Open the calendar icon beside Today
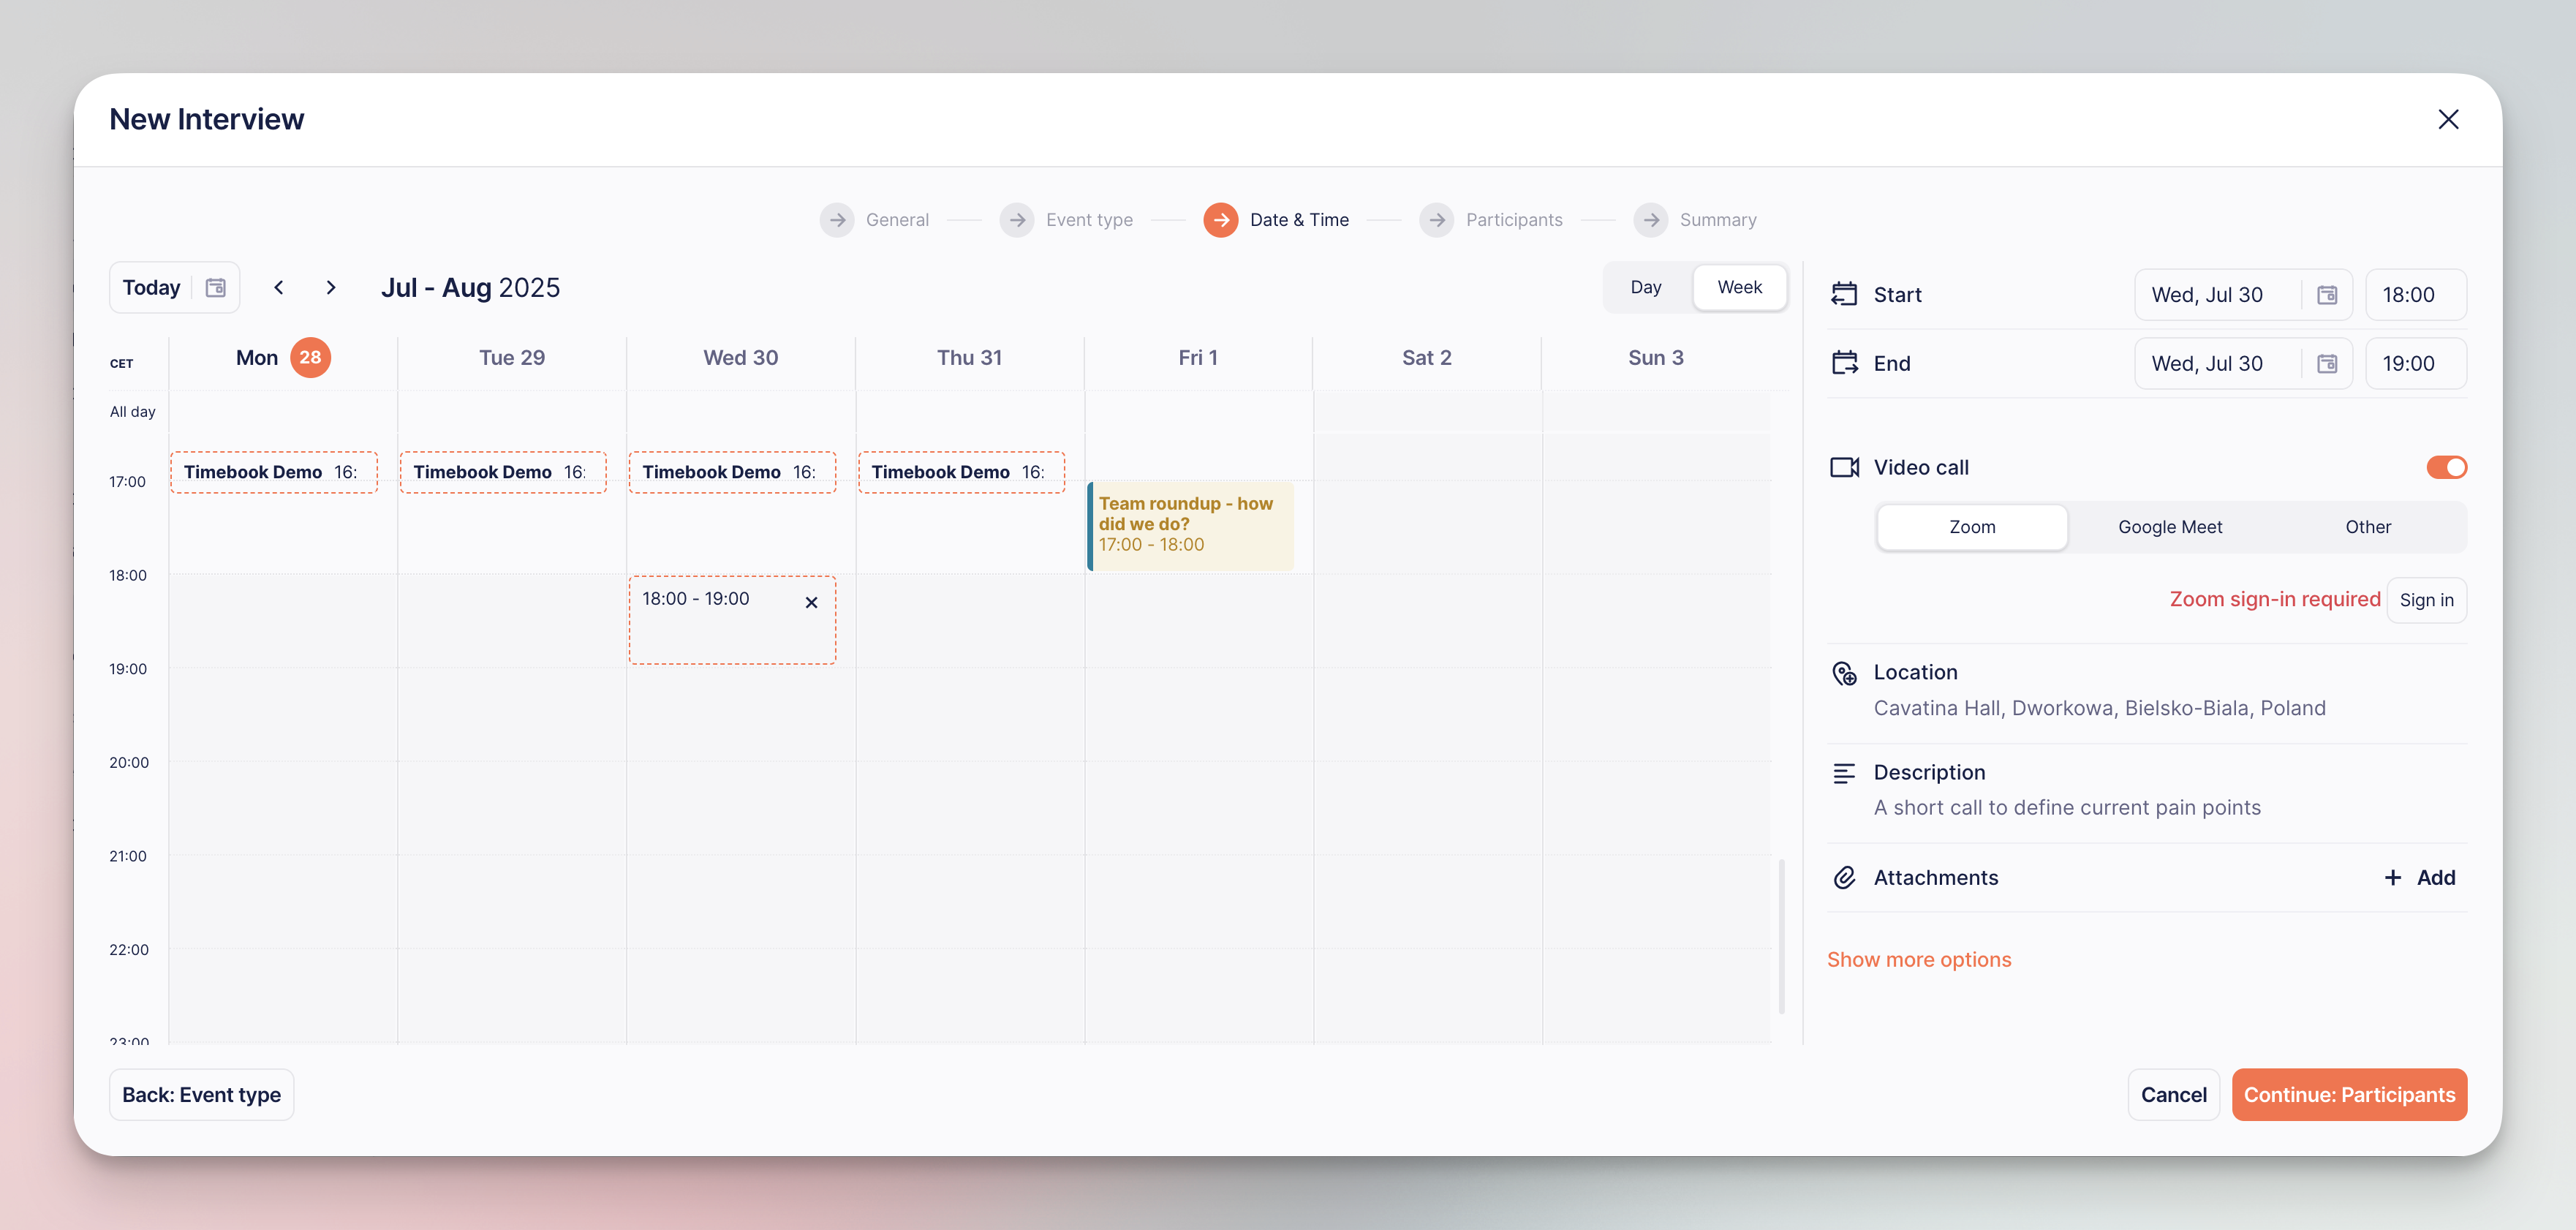The image size is (2576, 1230). (215, 288)
